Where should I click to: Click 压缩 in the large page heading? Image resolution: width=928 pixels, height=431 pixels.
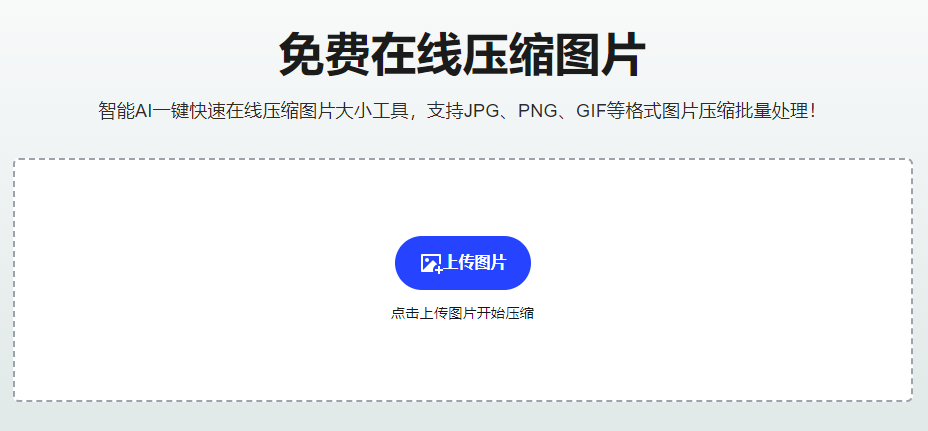508,54
